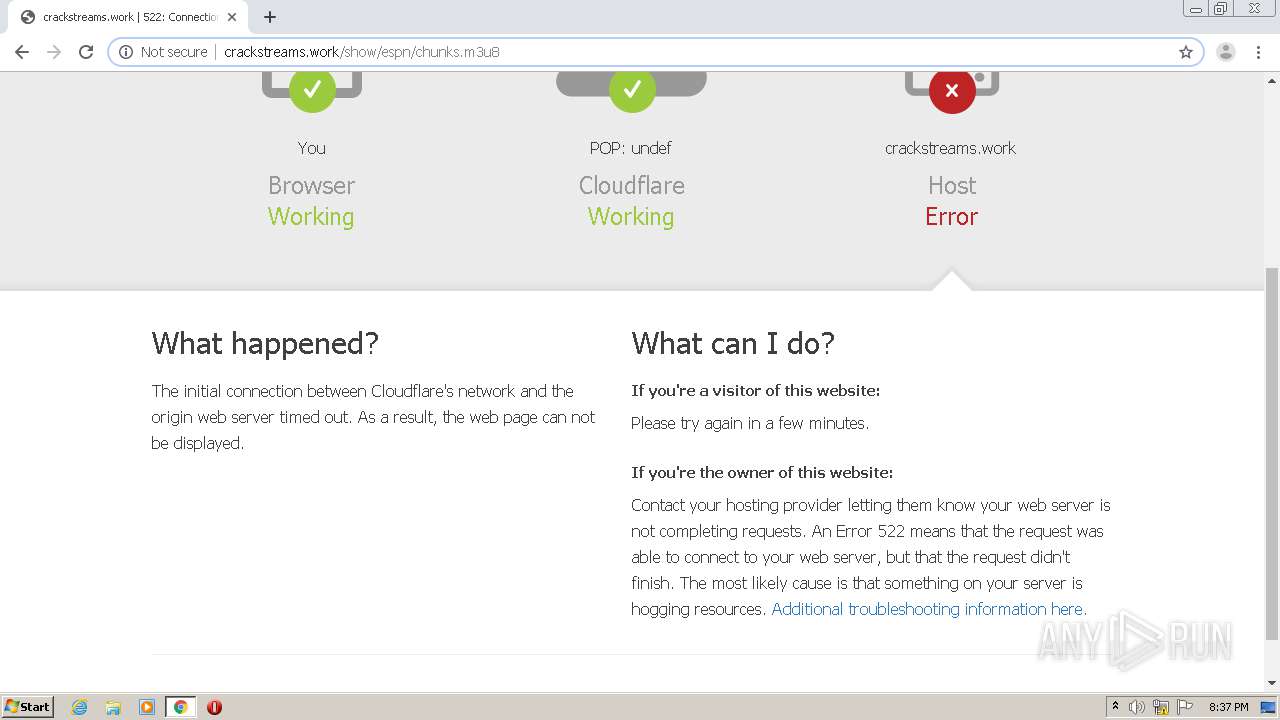
Task: Open the clock showing 8:37 PM
Action: [x=1228, y=707]
